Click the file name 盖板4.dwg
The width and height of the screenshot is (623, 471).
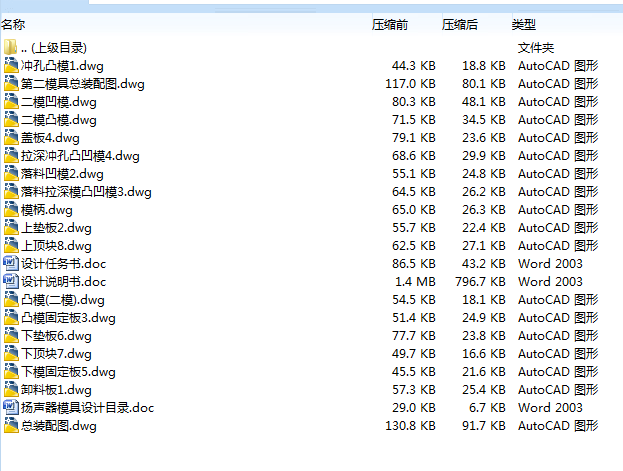[50, 138]
